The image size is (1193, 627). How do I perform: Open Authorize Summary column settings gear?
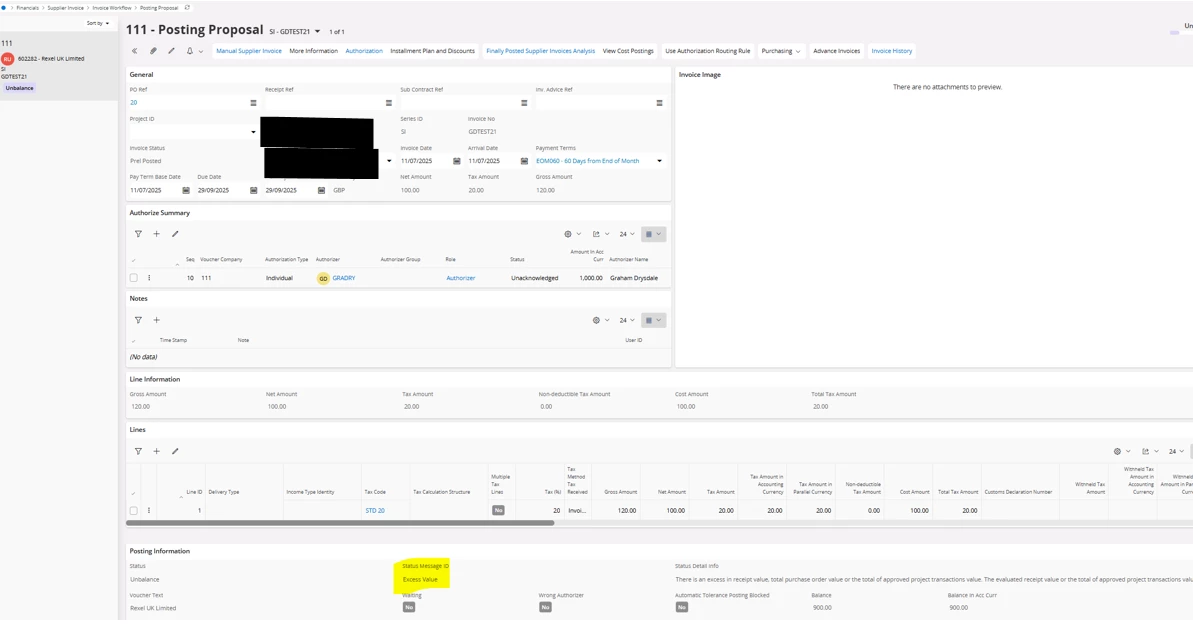[568, 234]
